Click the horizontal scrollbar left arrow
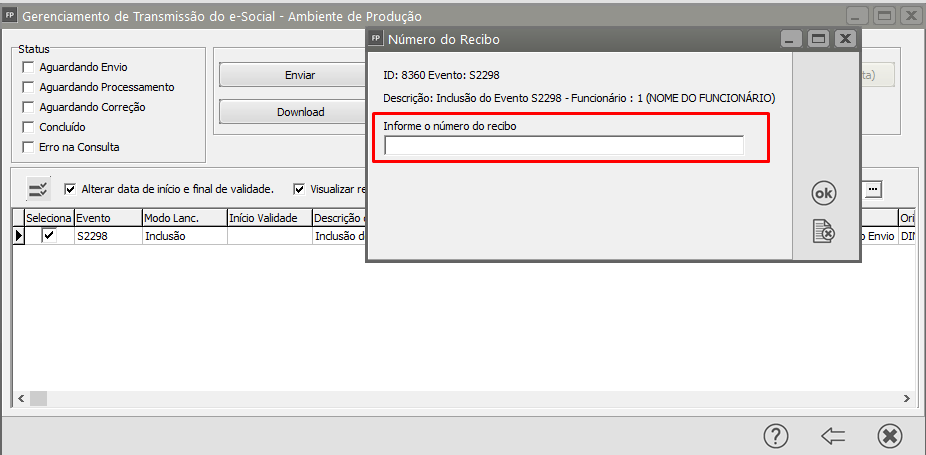 pyautogui.click(x=21, y=399)
